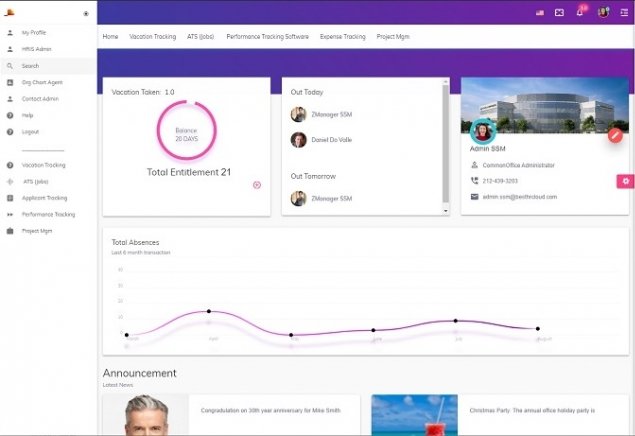Open My Profile in the sidebar

pyautogui.click(x=33, y=32)
